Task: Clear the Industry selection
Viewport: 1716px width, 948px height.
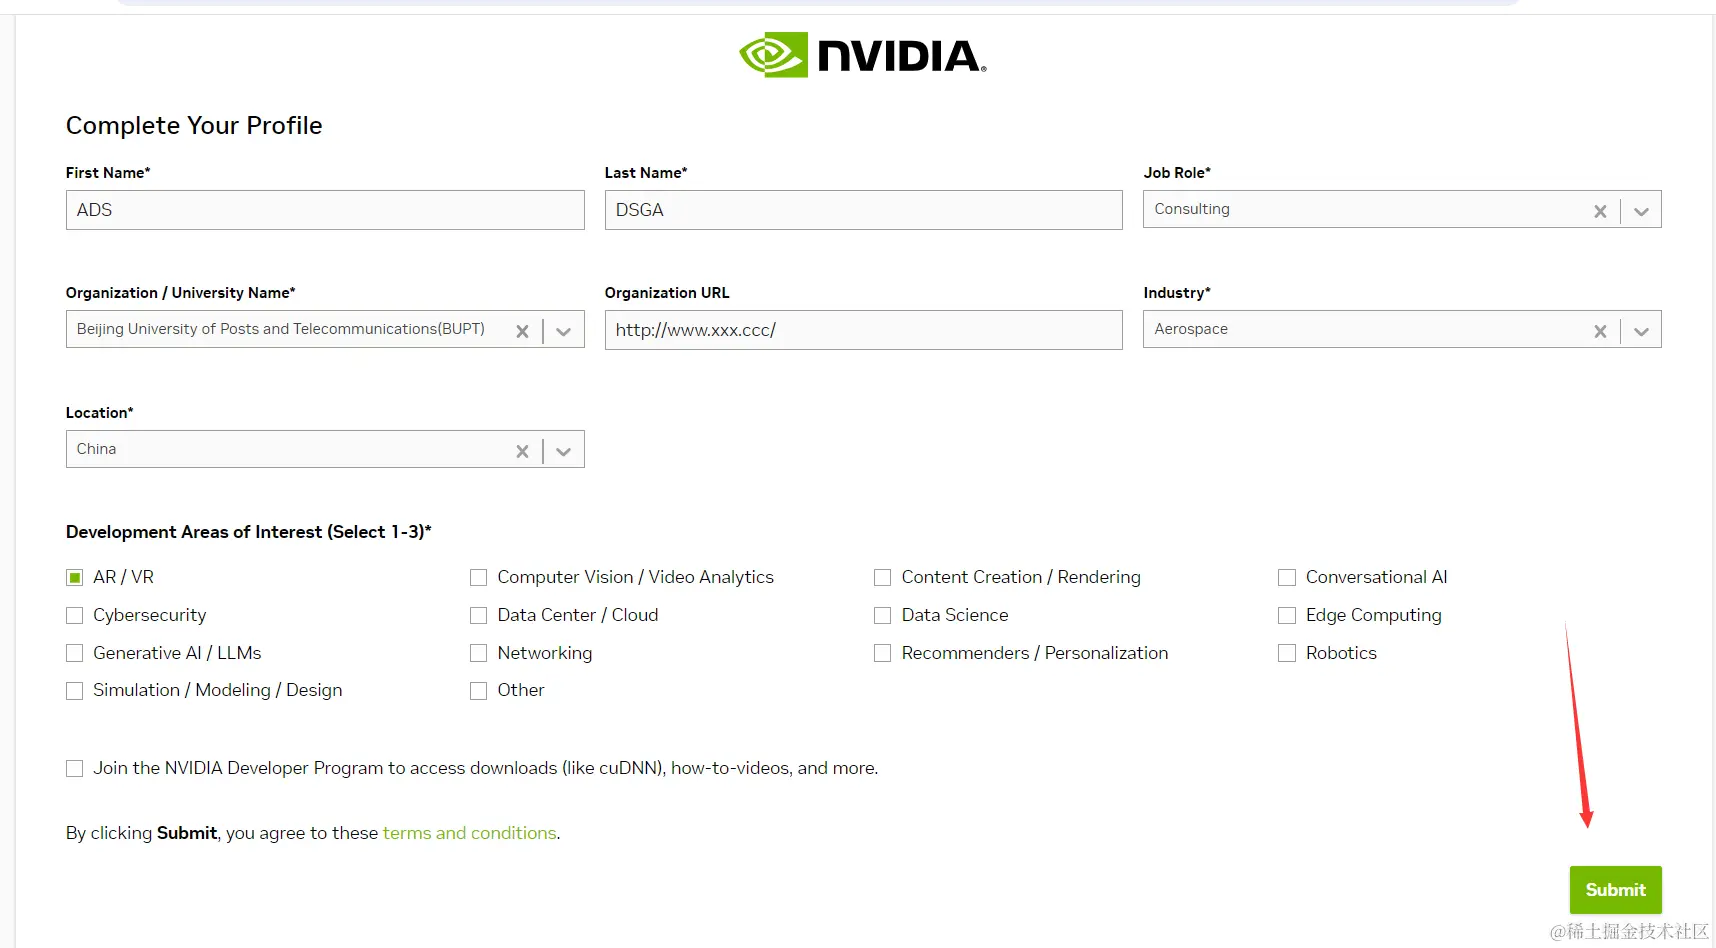Action: [1600, 331]
